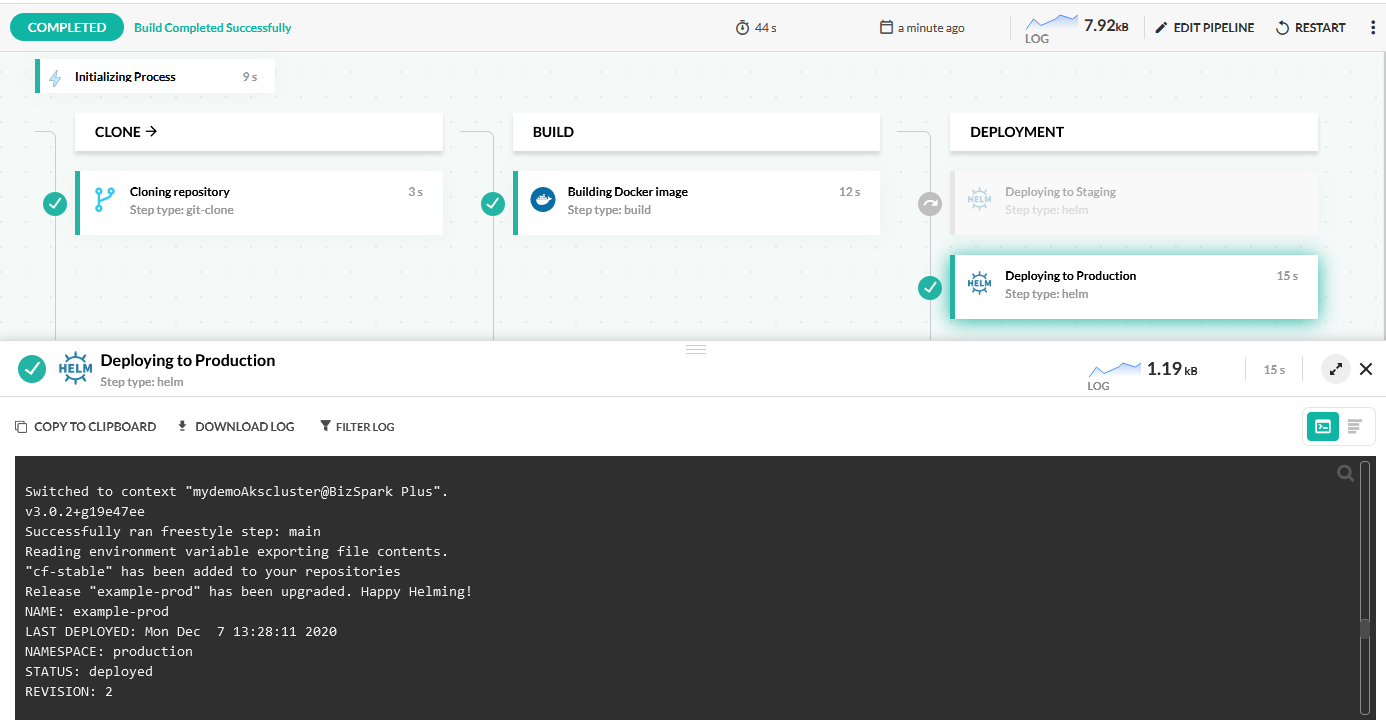Click the git branch icon on Cloning repository
Image resolution: width=1386 pixels, height=724 pixels.
coord(104,201)
